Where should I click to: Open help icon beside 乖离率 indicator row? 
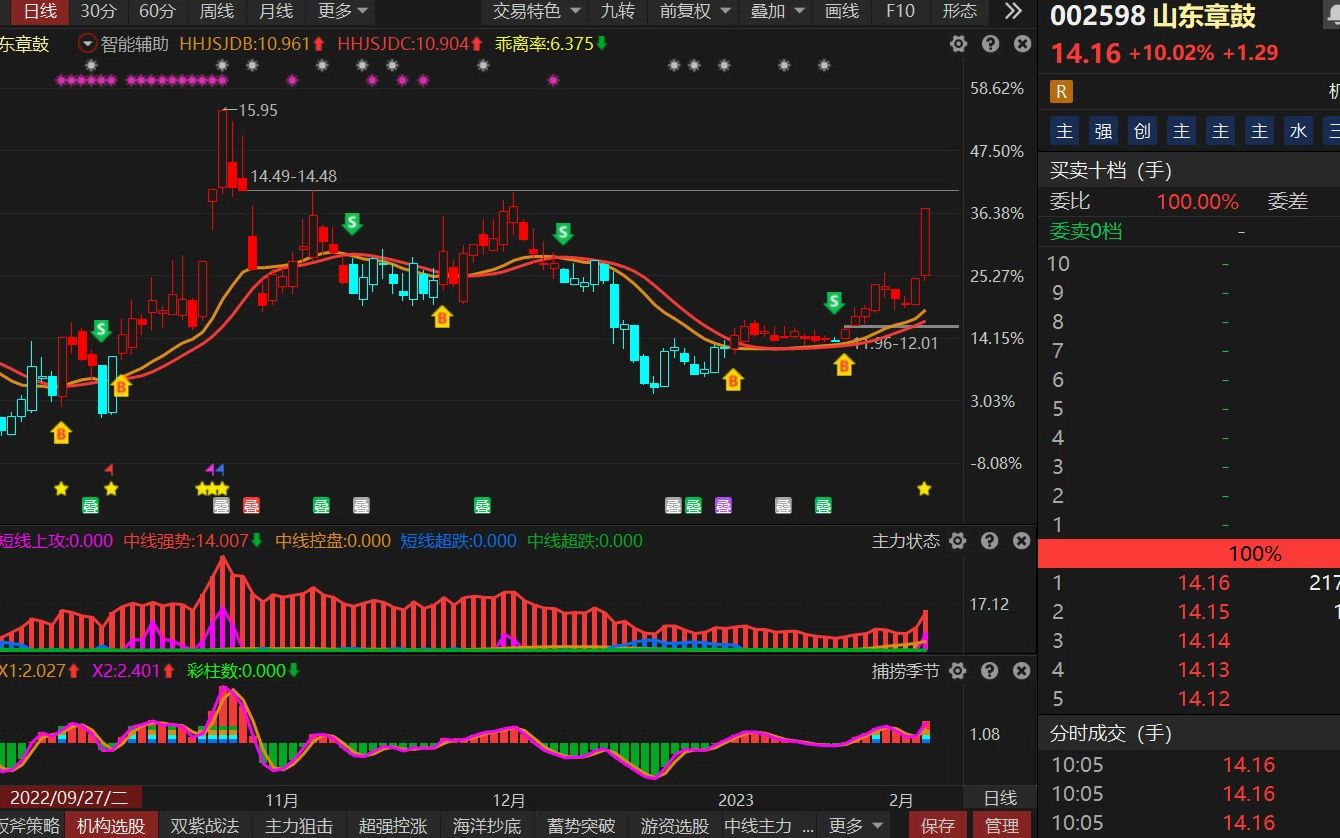point(990,44)
